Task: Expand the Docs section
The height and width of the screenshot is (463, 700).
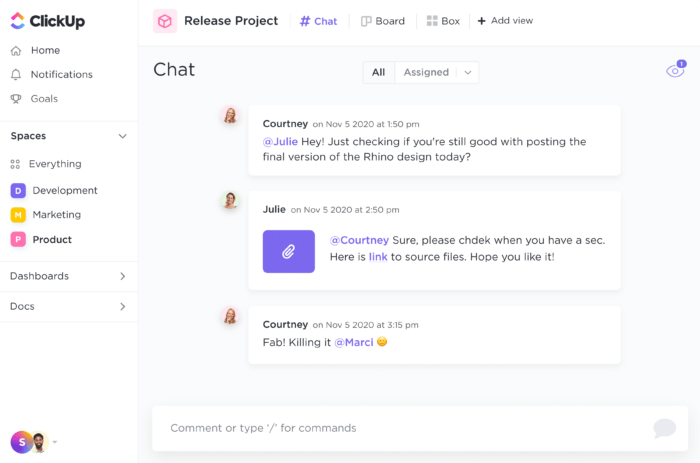Action: click(123, 307)
